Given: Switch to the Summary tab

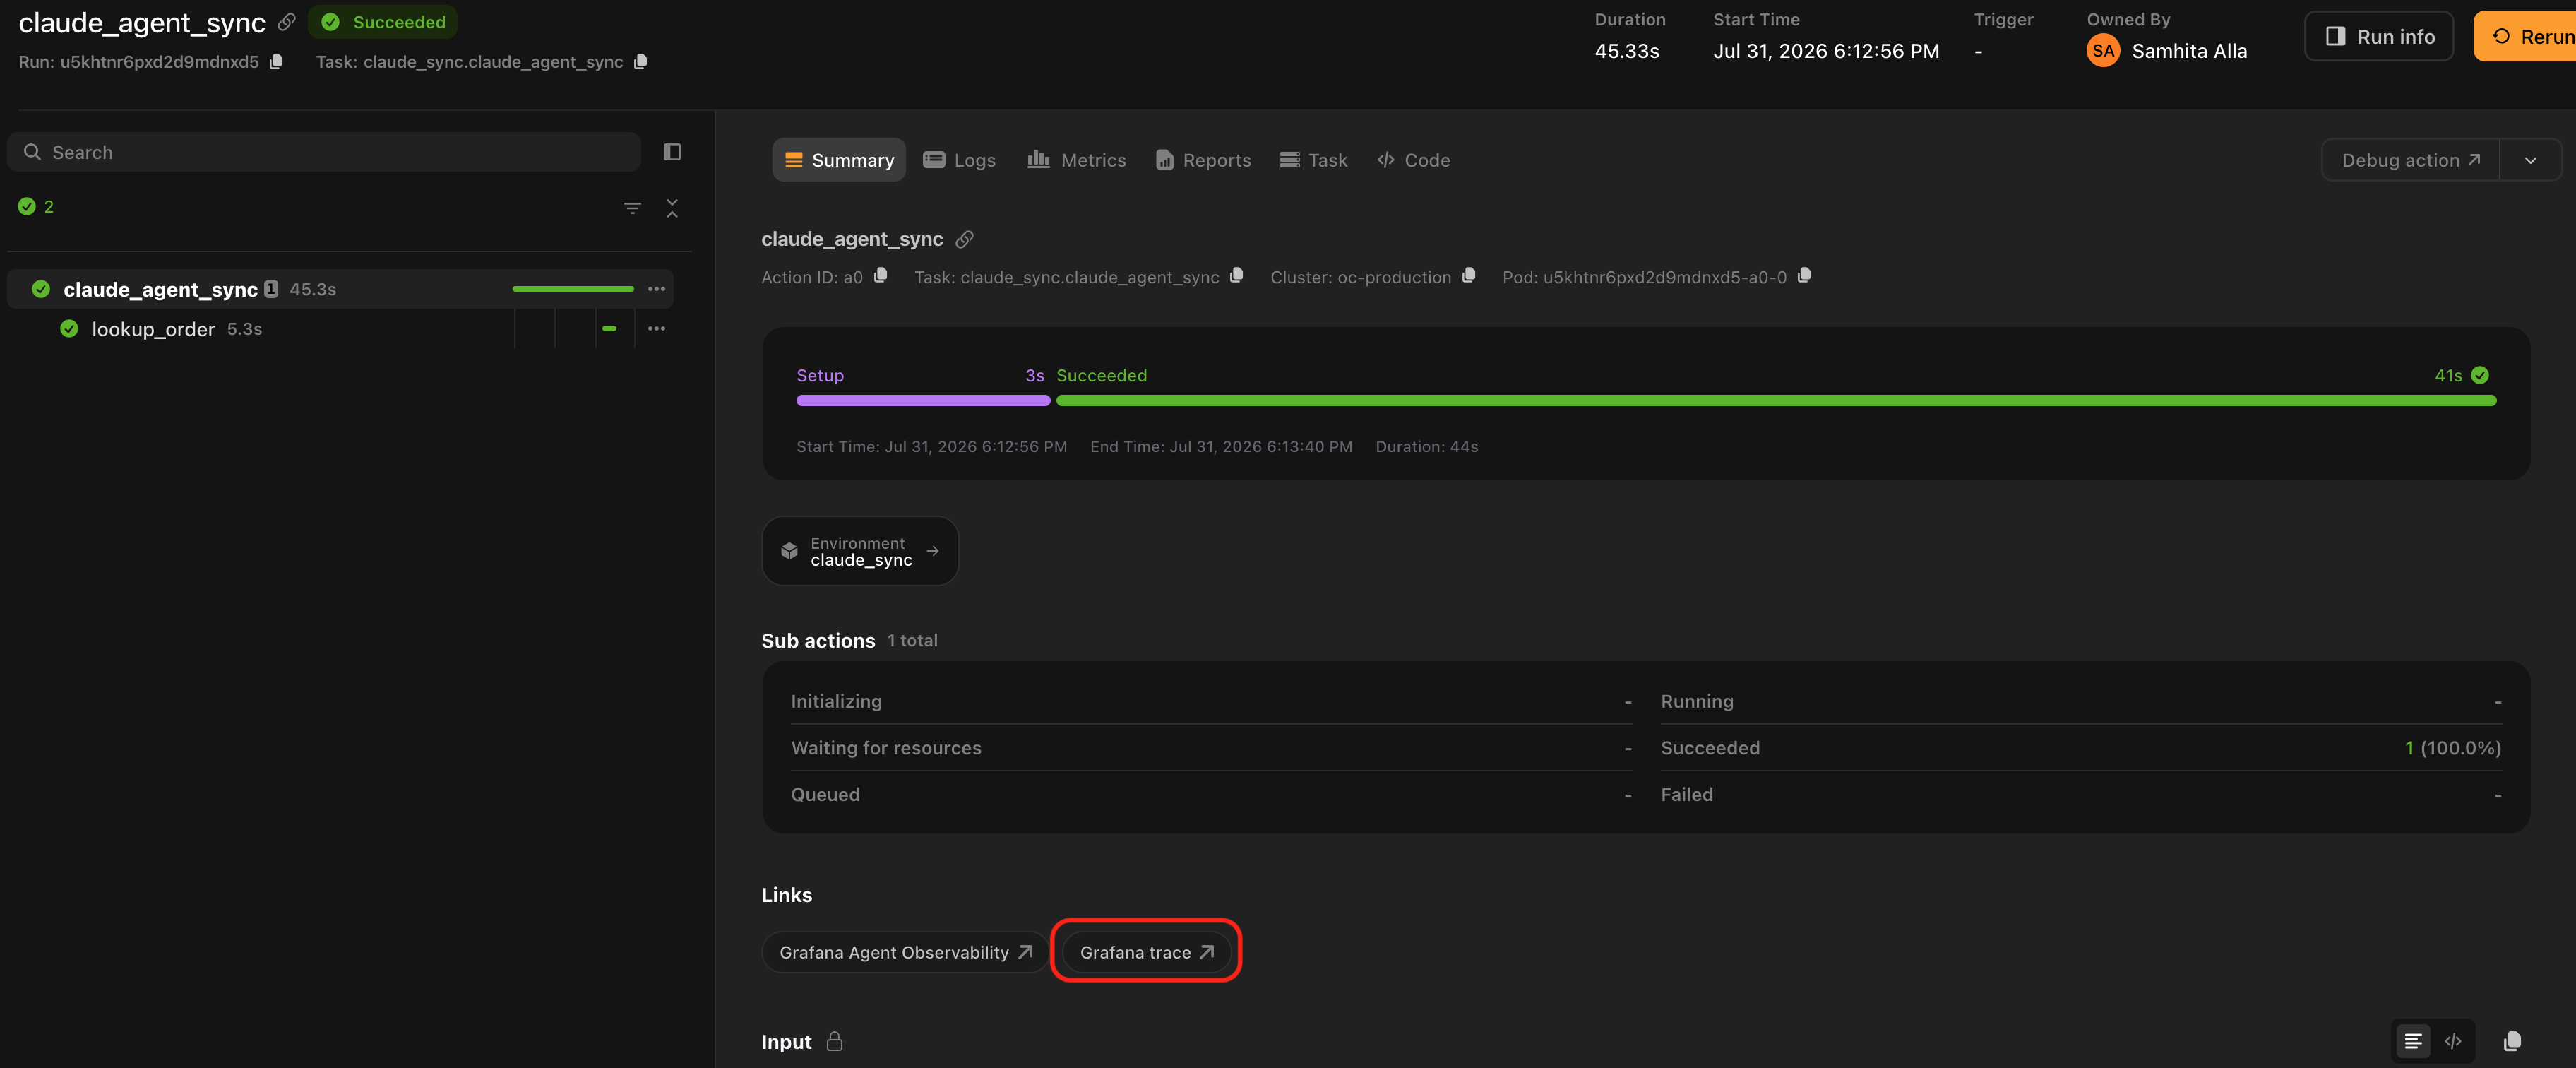Looking at the screenshot, I should tap(839, 160).
